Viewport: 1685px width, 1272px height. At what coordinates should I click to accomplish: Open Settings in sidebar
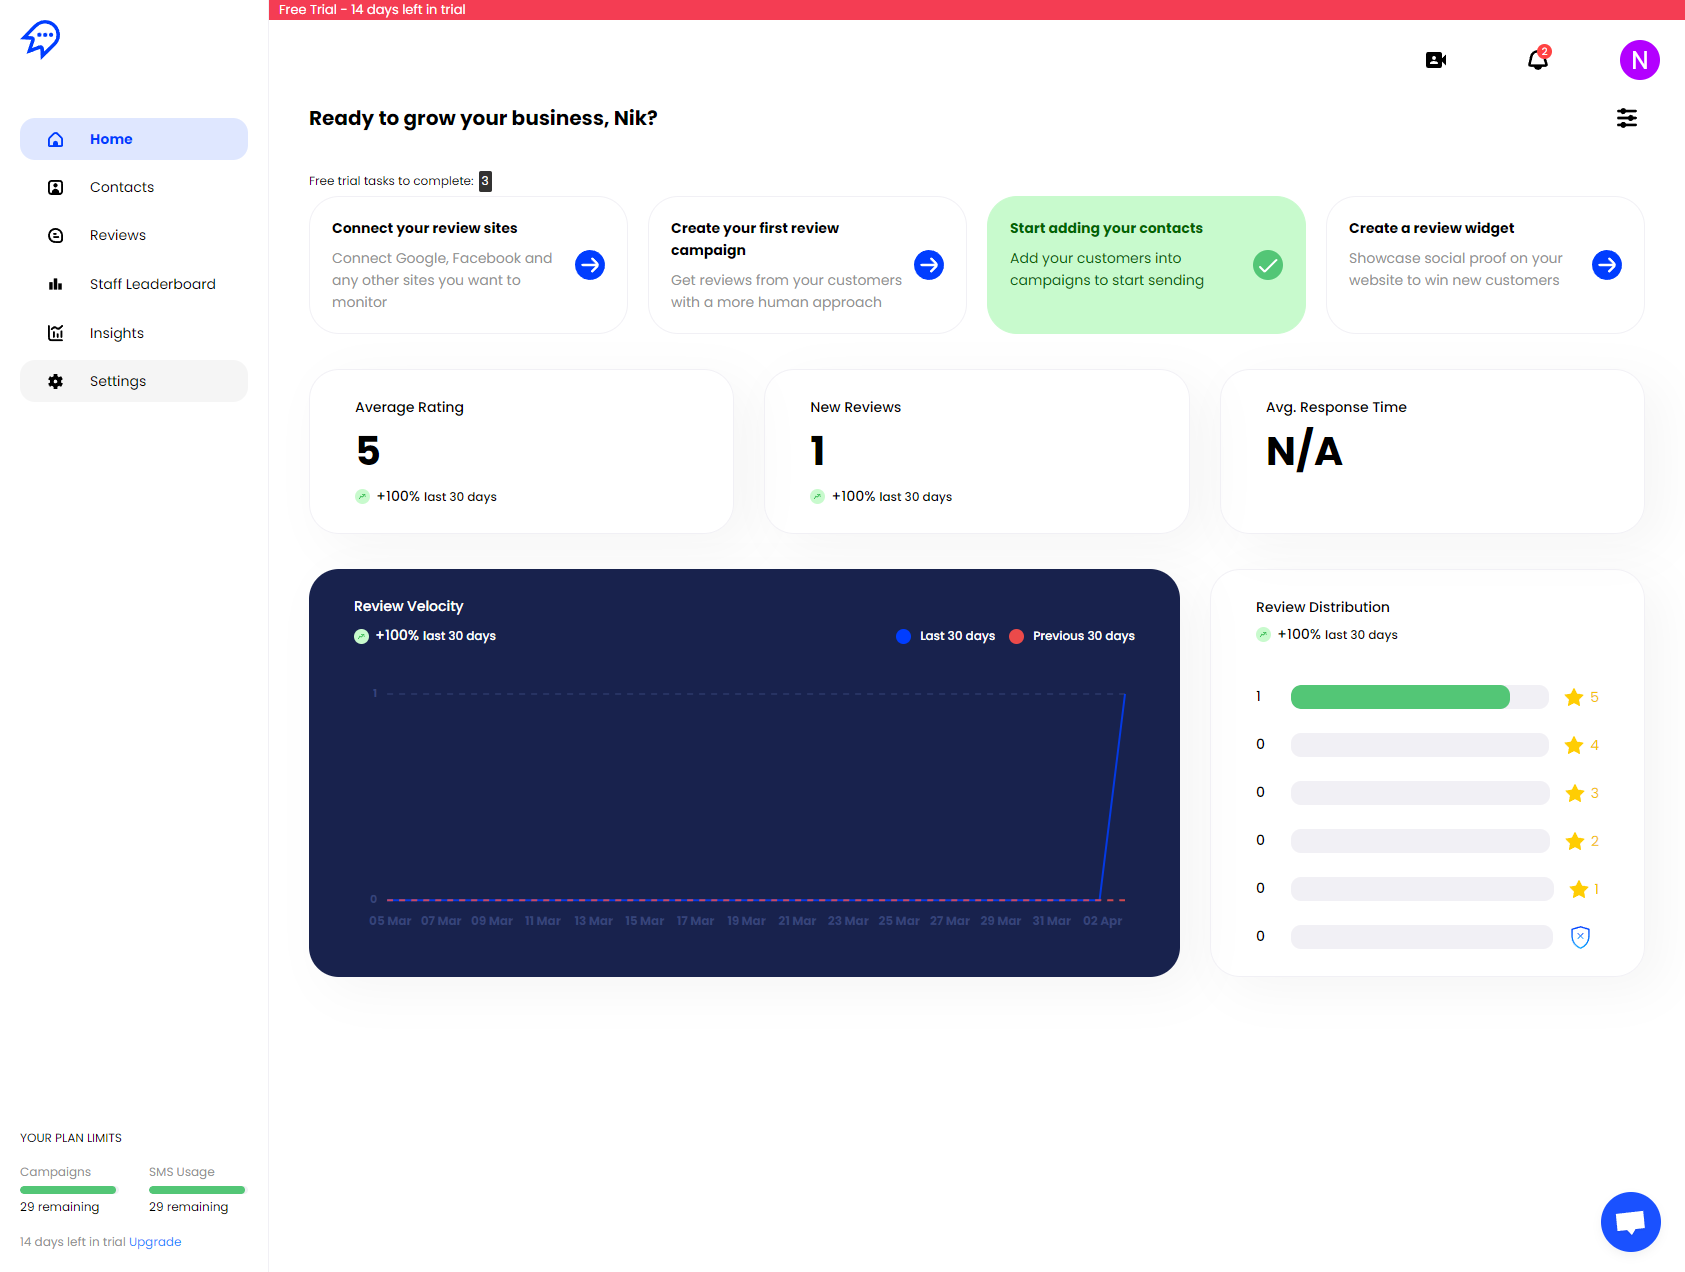click(134, 381)
